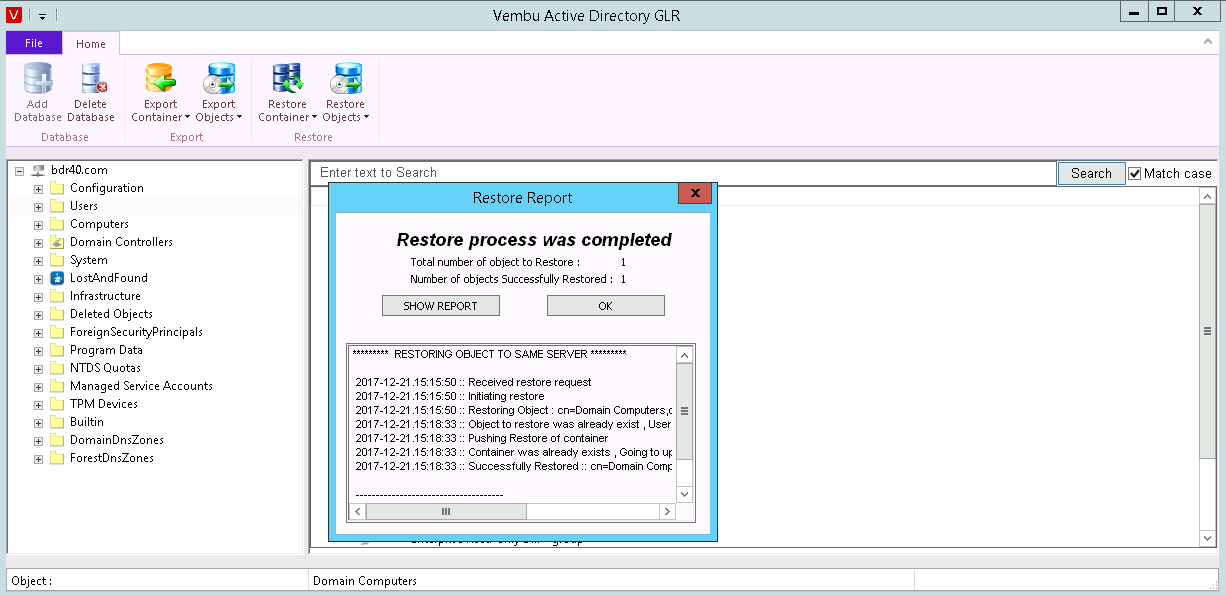Click the Export Objects icon
Screen dimensions: 1226x595
point(218,78)
